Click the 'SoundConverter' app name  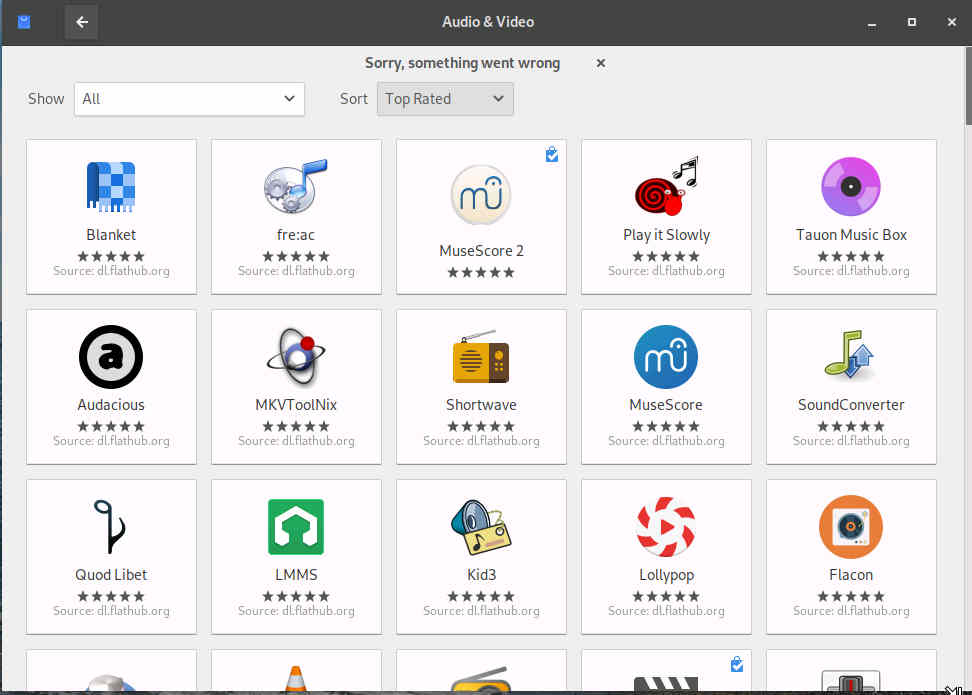pos(851,405)
